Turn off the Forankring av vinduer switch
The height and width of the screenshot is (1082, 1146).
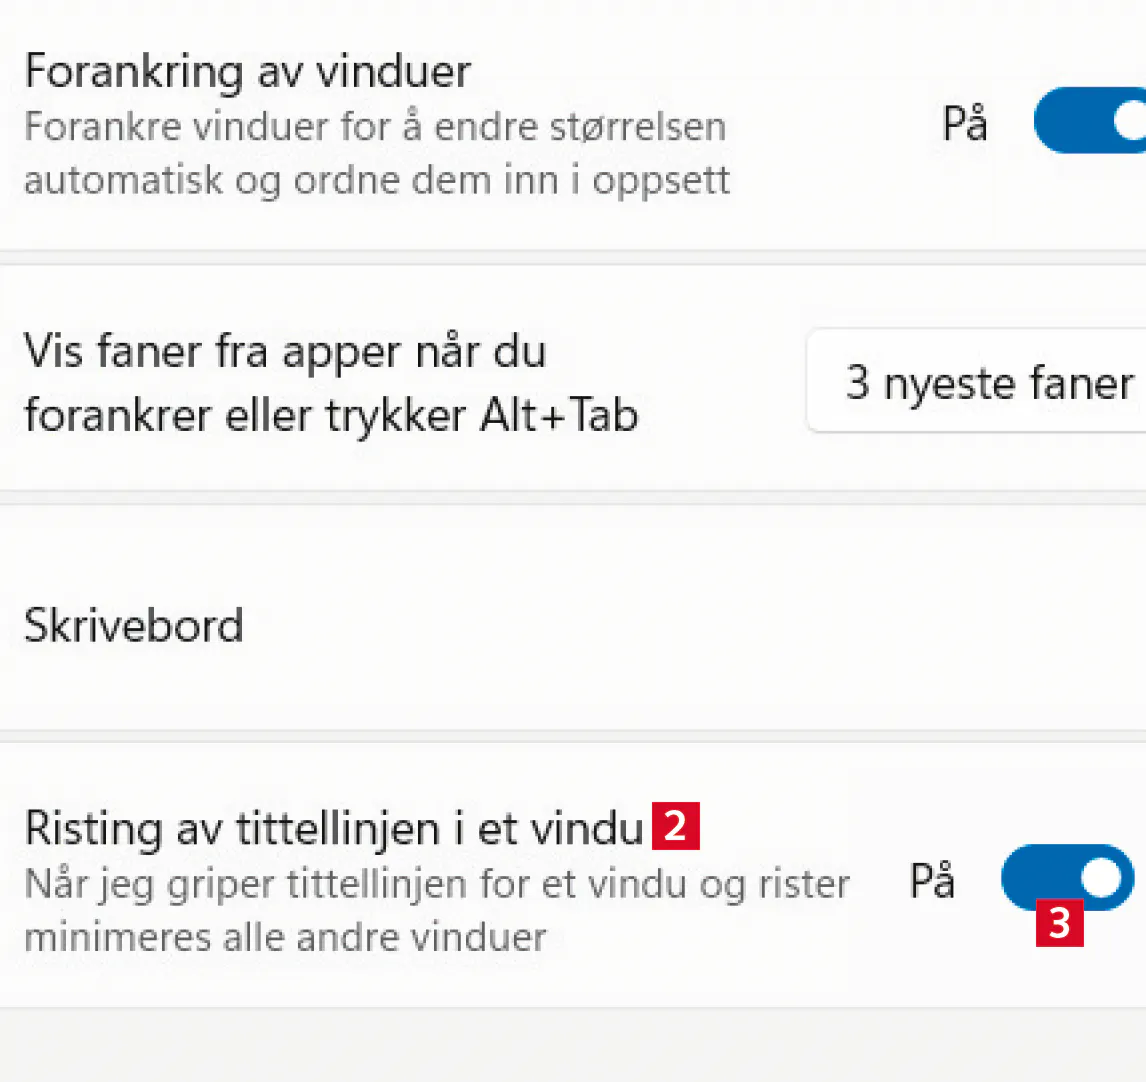(1090, 121)
